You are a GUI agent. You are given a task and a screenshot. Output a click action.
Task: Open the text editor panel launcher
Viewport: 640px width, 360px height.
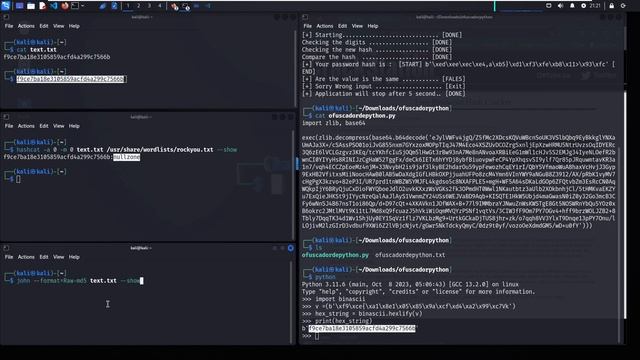(42, 6)
